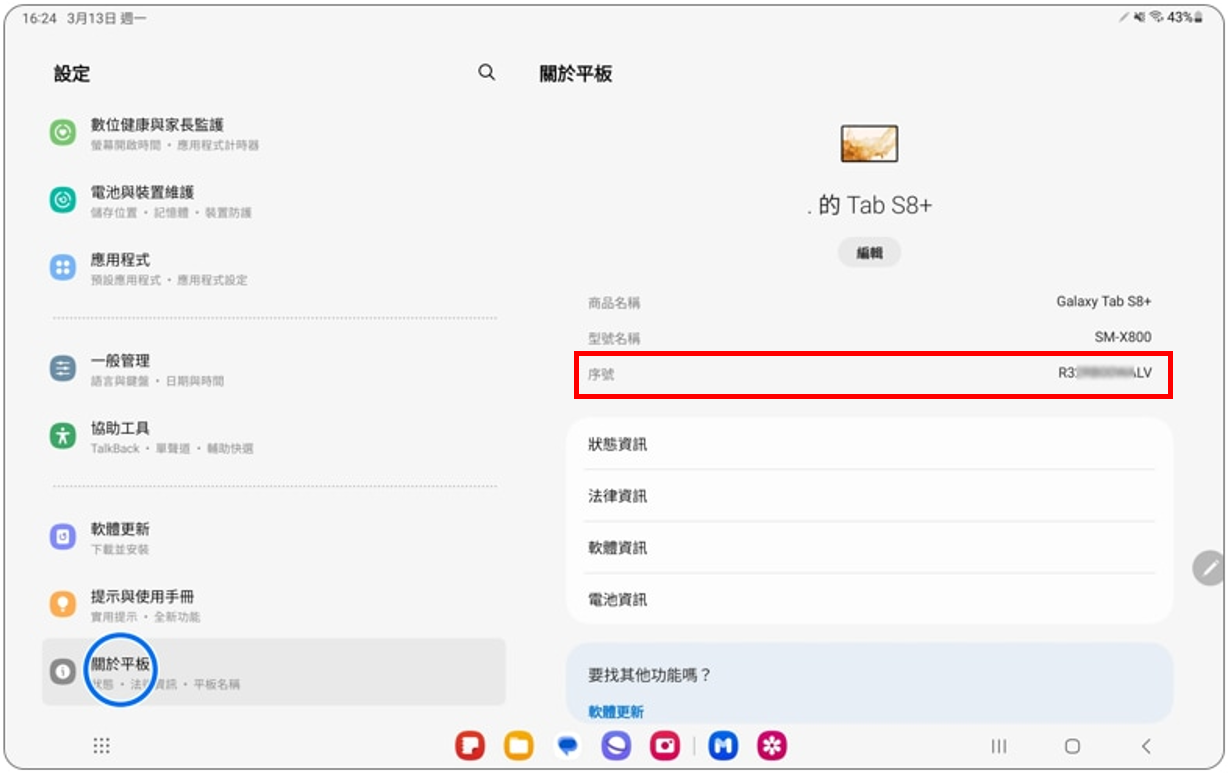Tap the 一般管理 sliders icon

coord(63,368)
